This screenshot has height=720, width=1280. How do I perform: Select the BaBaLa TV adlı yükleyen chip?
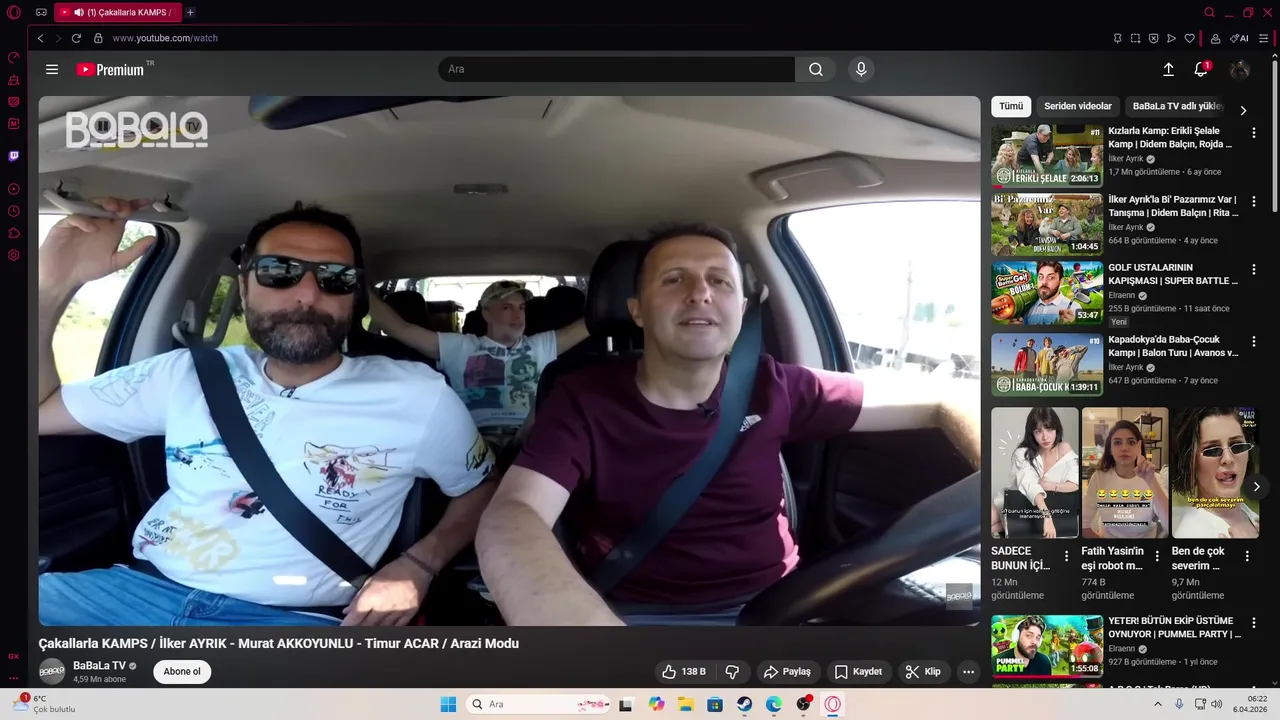coord(1177,106)
